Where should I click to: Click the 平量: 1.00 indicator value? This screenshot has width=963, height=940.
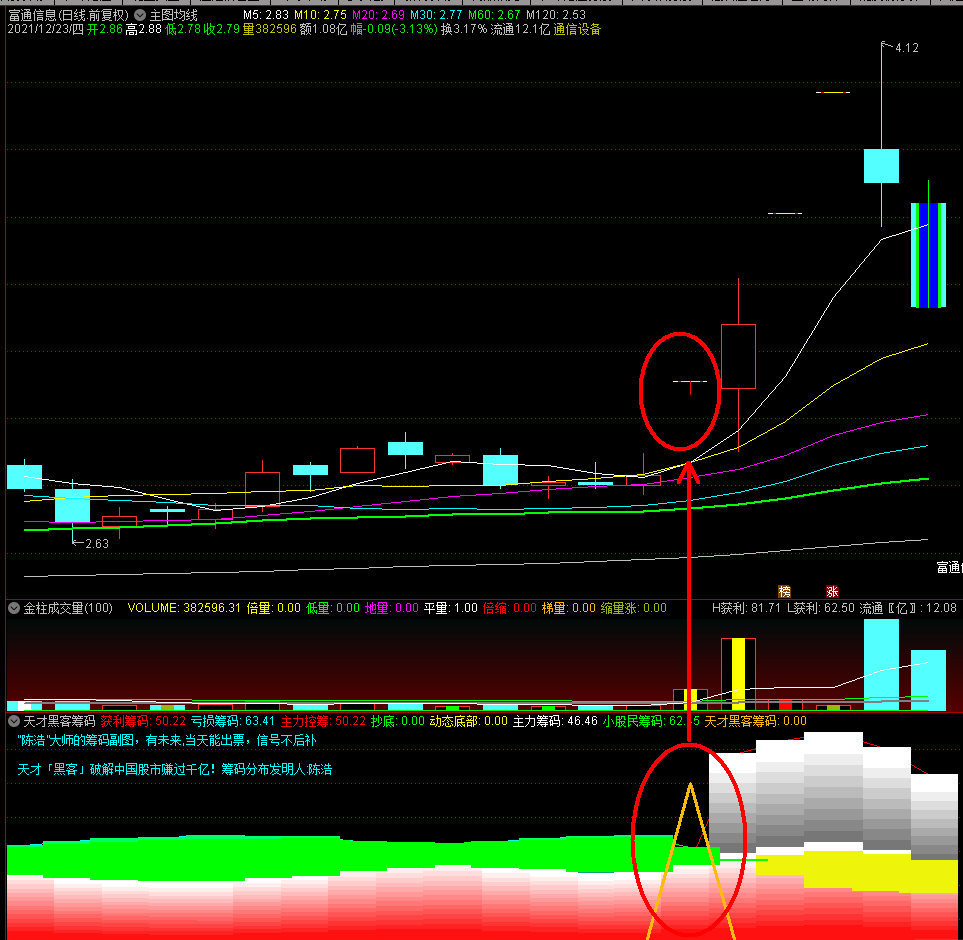[x=451, y=608]
